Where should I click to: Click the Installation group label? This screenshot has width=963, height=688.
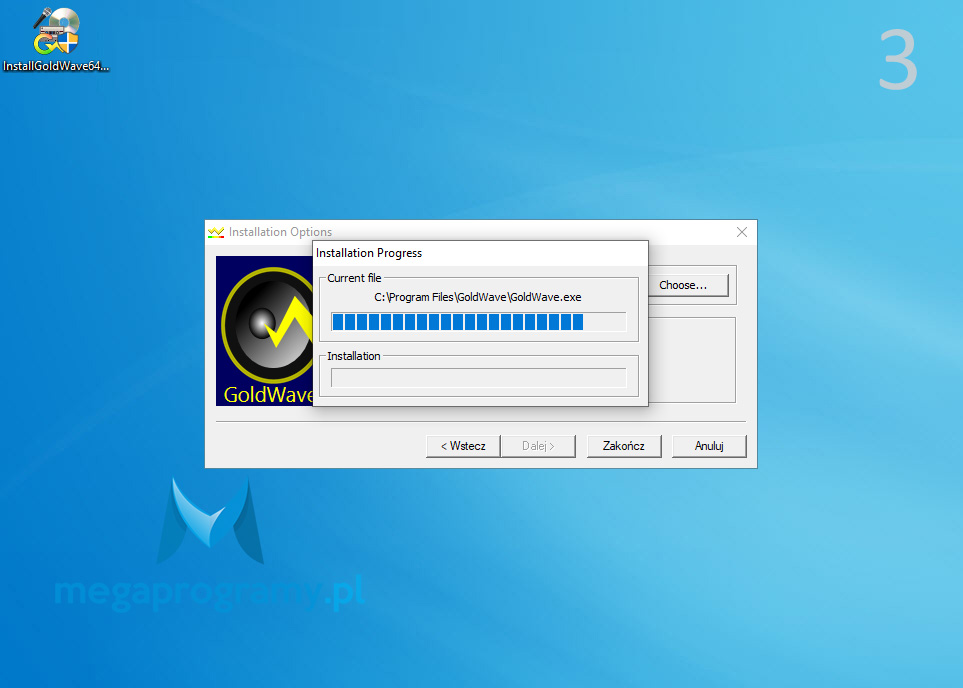tap(354, 356)
